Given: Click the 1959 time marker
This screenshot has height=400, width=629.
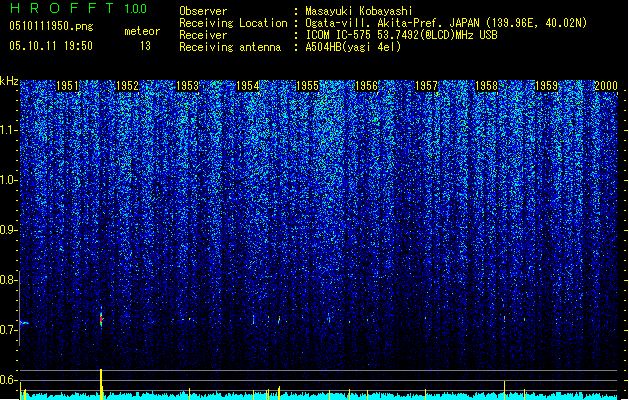Looking at the screenshot, I should (546, 86).
